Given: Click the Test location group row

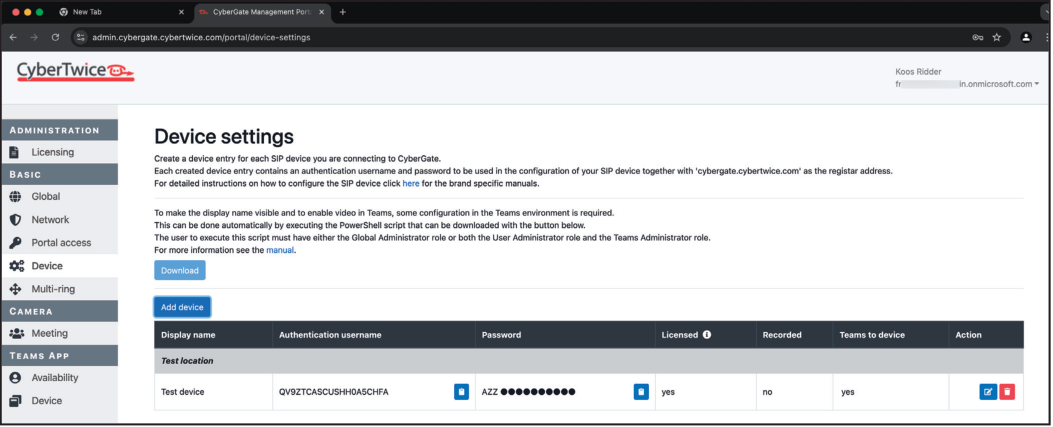Looking at the screenshot, I should (589, 361).
